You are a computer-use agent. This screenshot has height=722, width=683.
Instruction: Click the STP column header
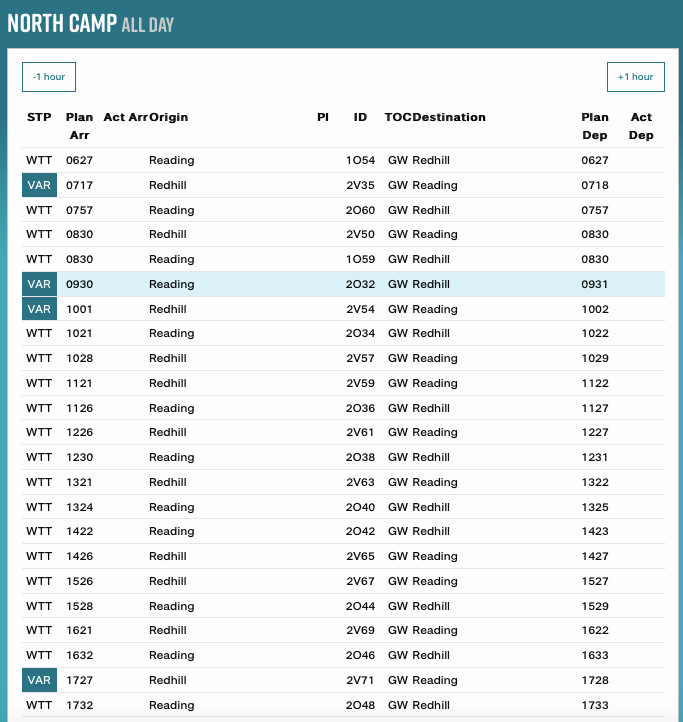tap(39, 117)
